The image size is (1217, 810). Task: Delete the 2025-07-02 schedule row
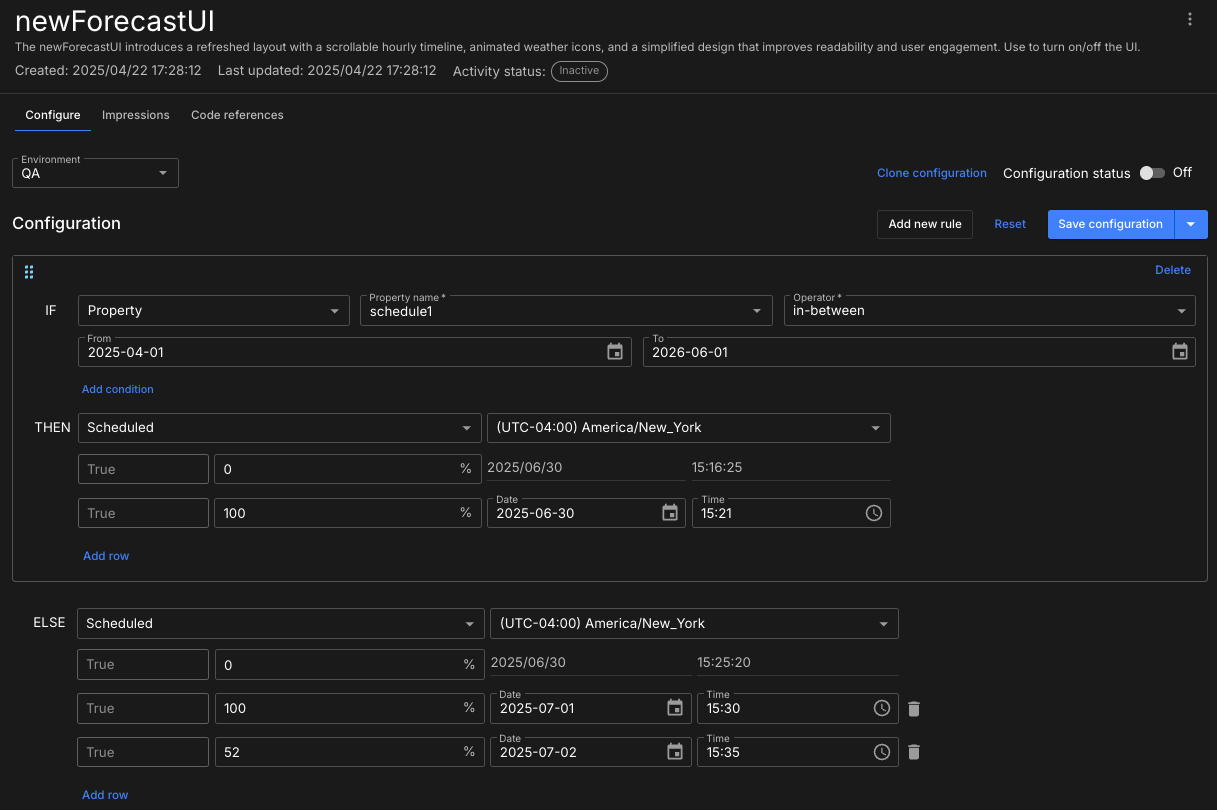click(x=914, y=752)
